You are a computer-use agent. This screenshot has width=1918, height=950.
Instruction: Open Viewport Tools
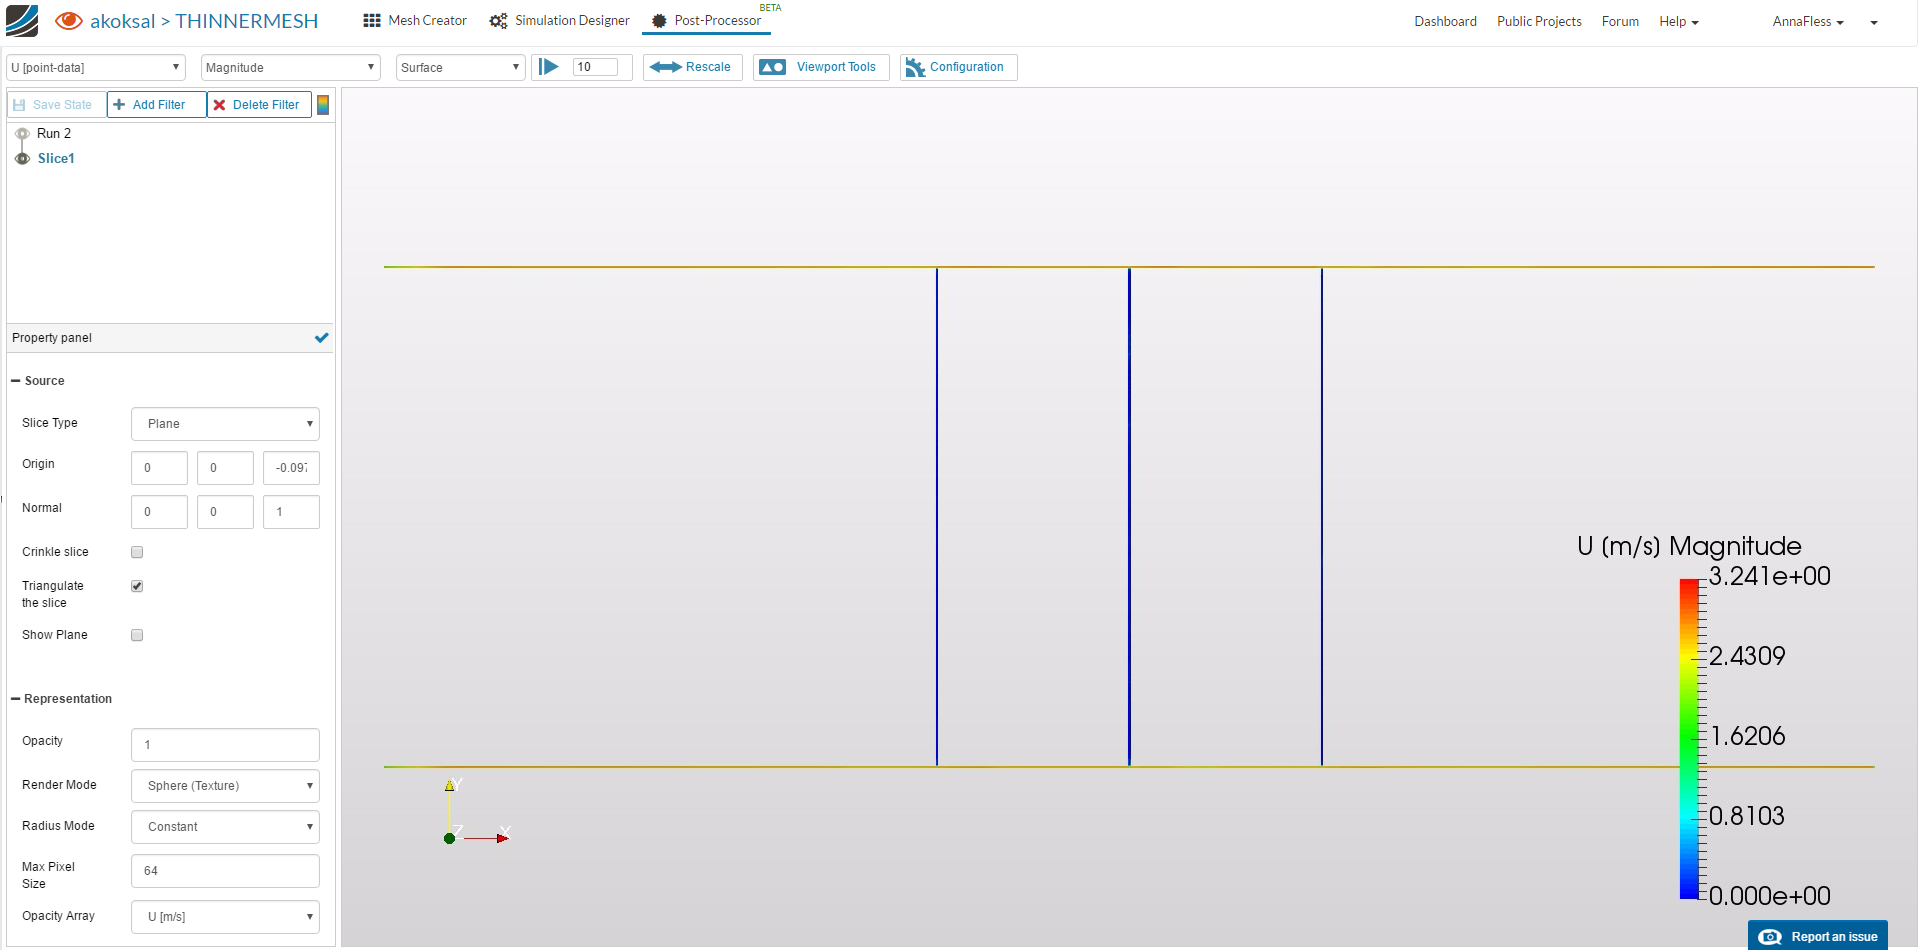coord(821,67)
